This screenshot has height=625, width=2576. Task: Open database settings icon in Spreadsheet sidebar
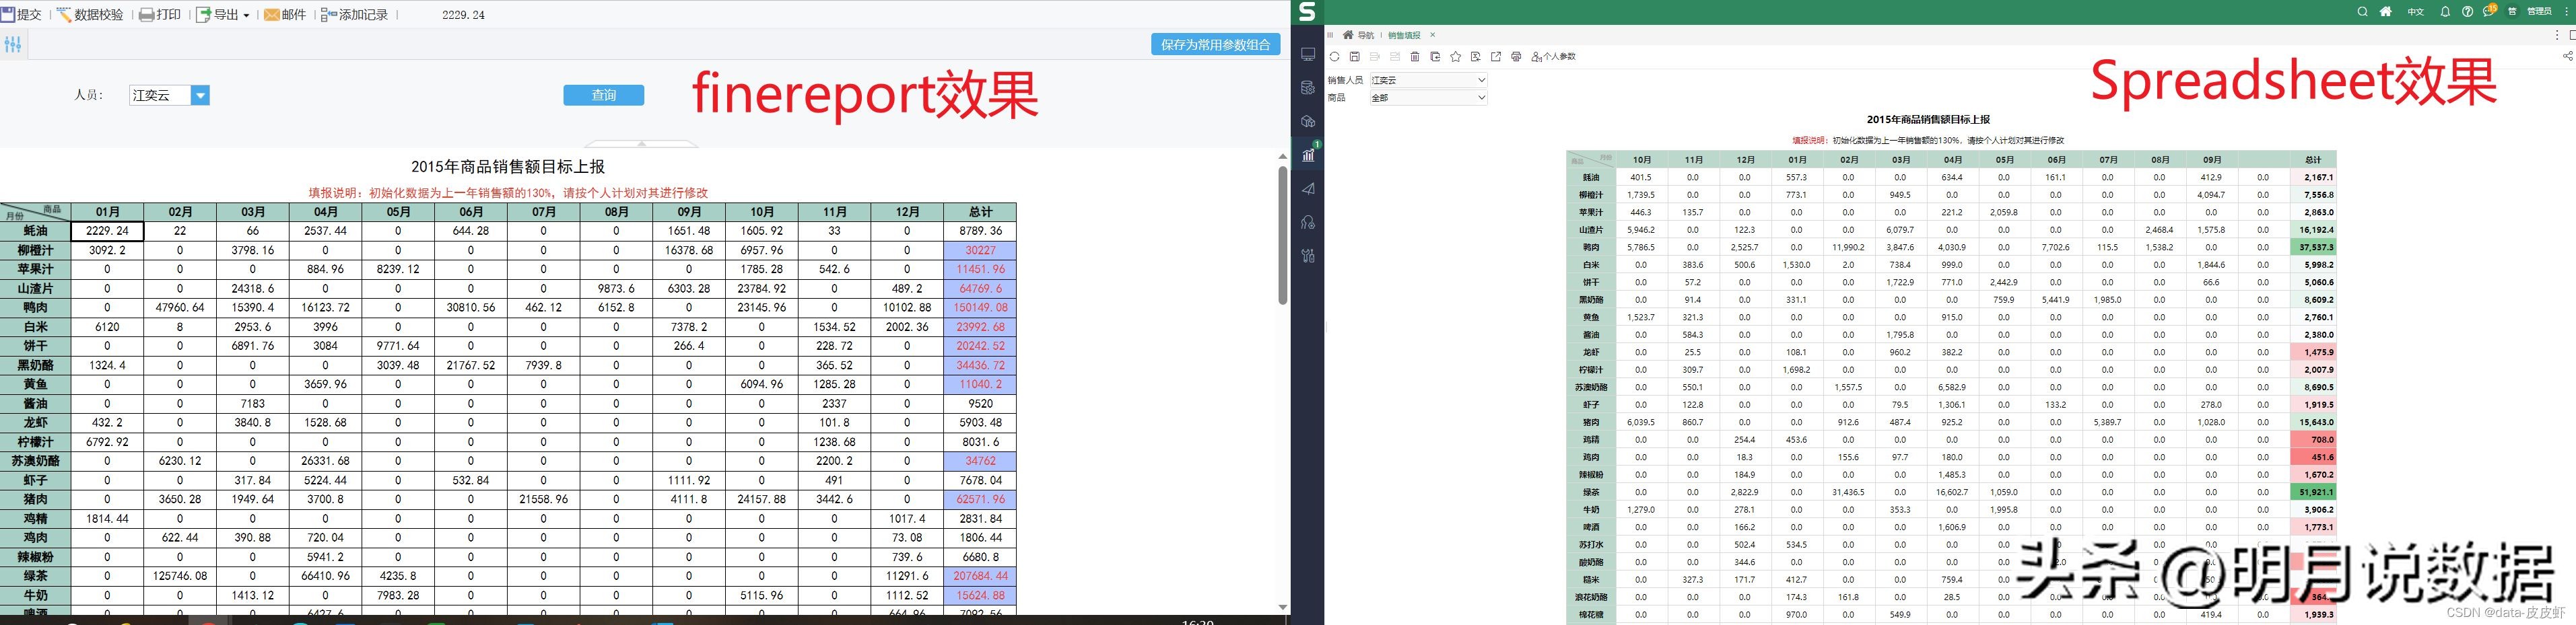[x=1307, y=88]
